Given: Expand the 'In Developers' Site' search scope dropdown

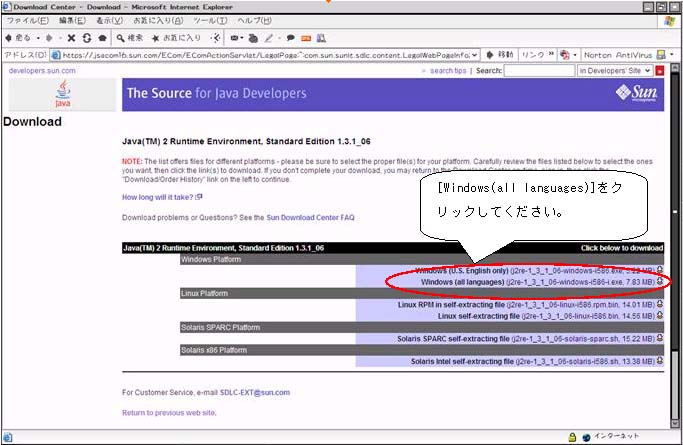Looking at the screenshot, I should pos(647,71).
